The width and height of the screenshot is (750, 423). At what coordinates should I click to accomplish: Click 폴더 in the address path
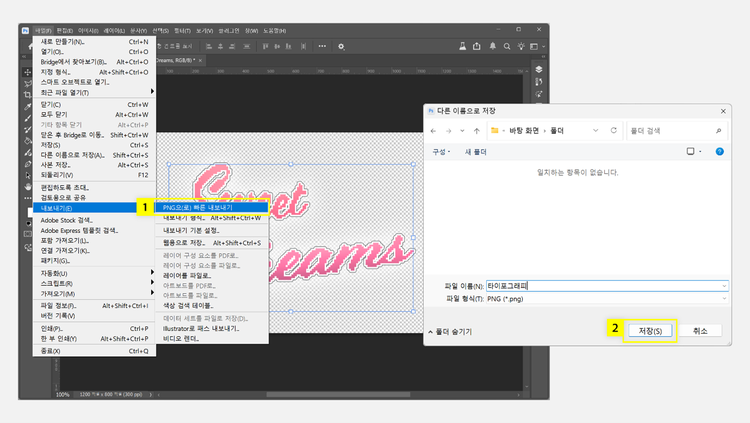pos(557,131)
